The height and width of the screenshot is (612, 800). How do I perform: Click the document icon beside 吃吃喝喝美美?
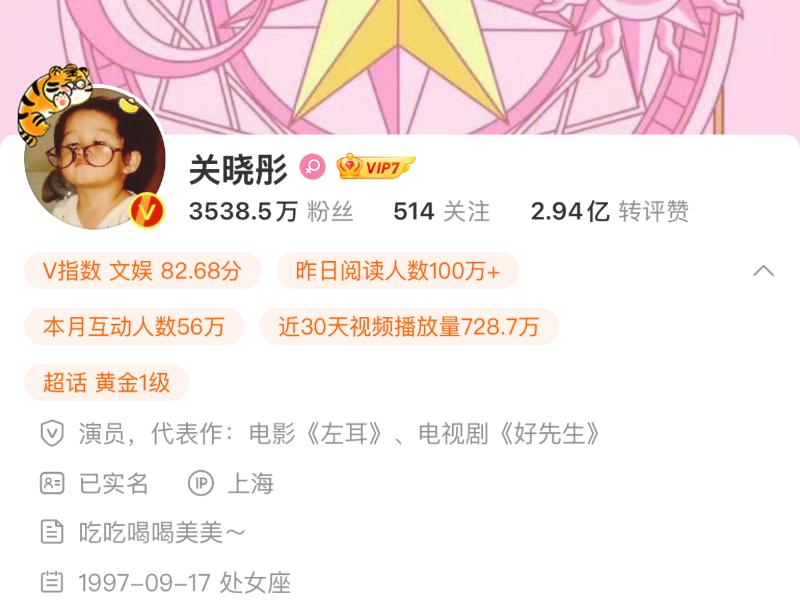point(52,532)
